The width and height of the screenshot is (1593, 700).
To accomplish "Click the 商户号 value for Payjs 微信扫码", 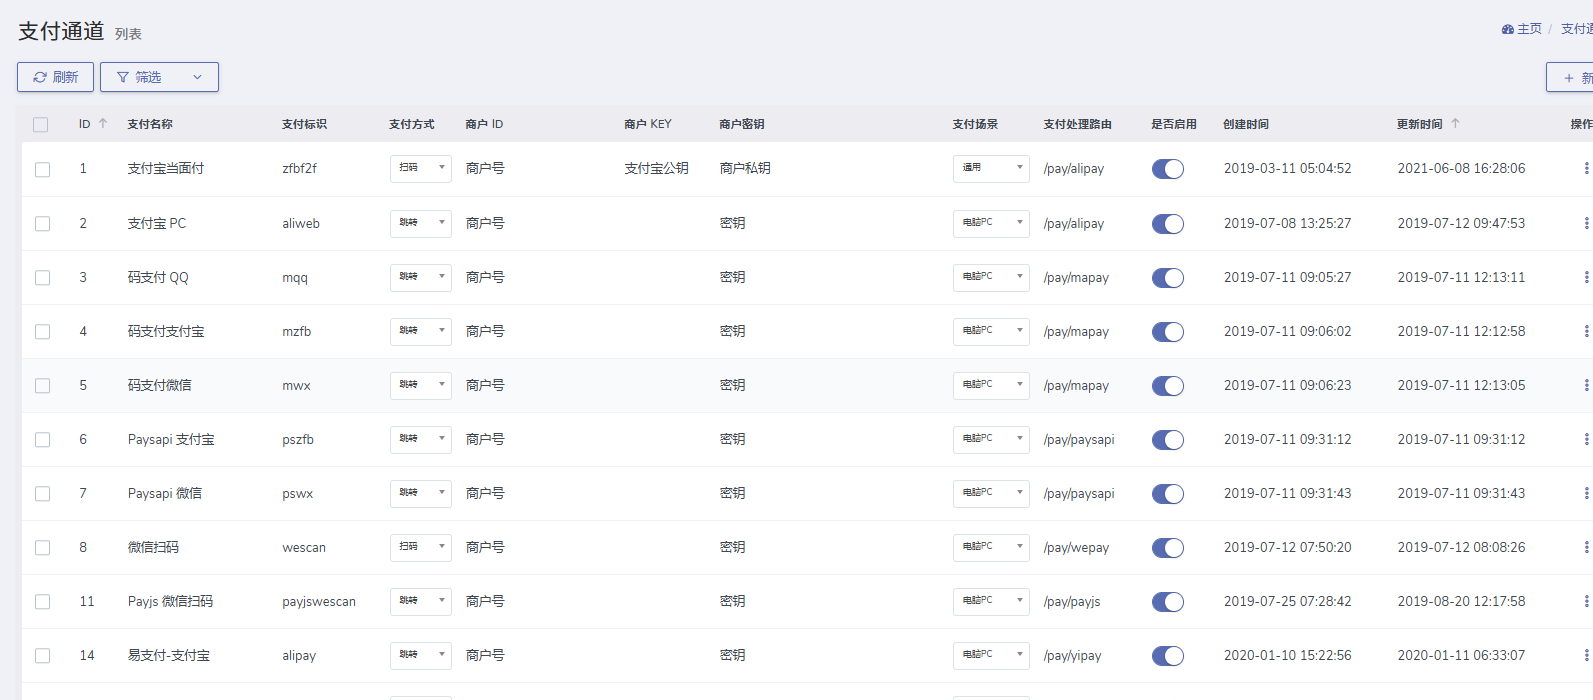I will coord(485,601).
